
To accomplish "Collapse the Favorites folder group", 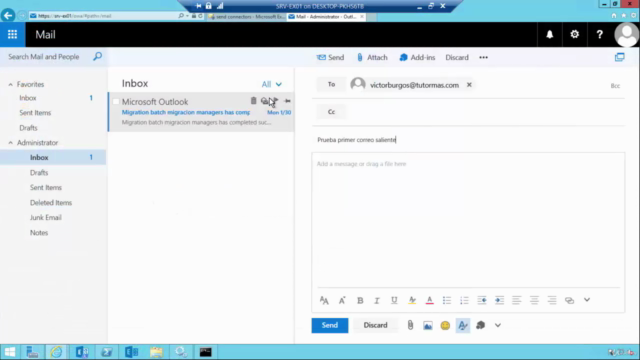I will [11, 84].
